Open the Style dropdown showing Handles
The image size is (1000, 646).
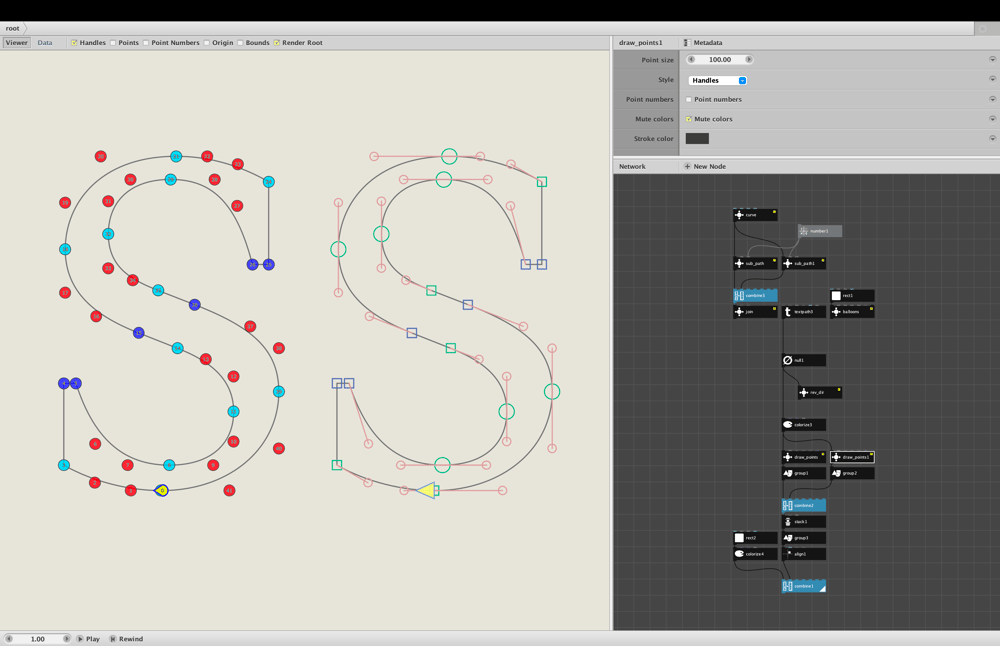pyautogui.click(x=717, y=80)
